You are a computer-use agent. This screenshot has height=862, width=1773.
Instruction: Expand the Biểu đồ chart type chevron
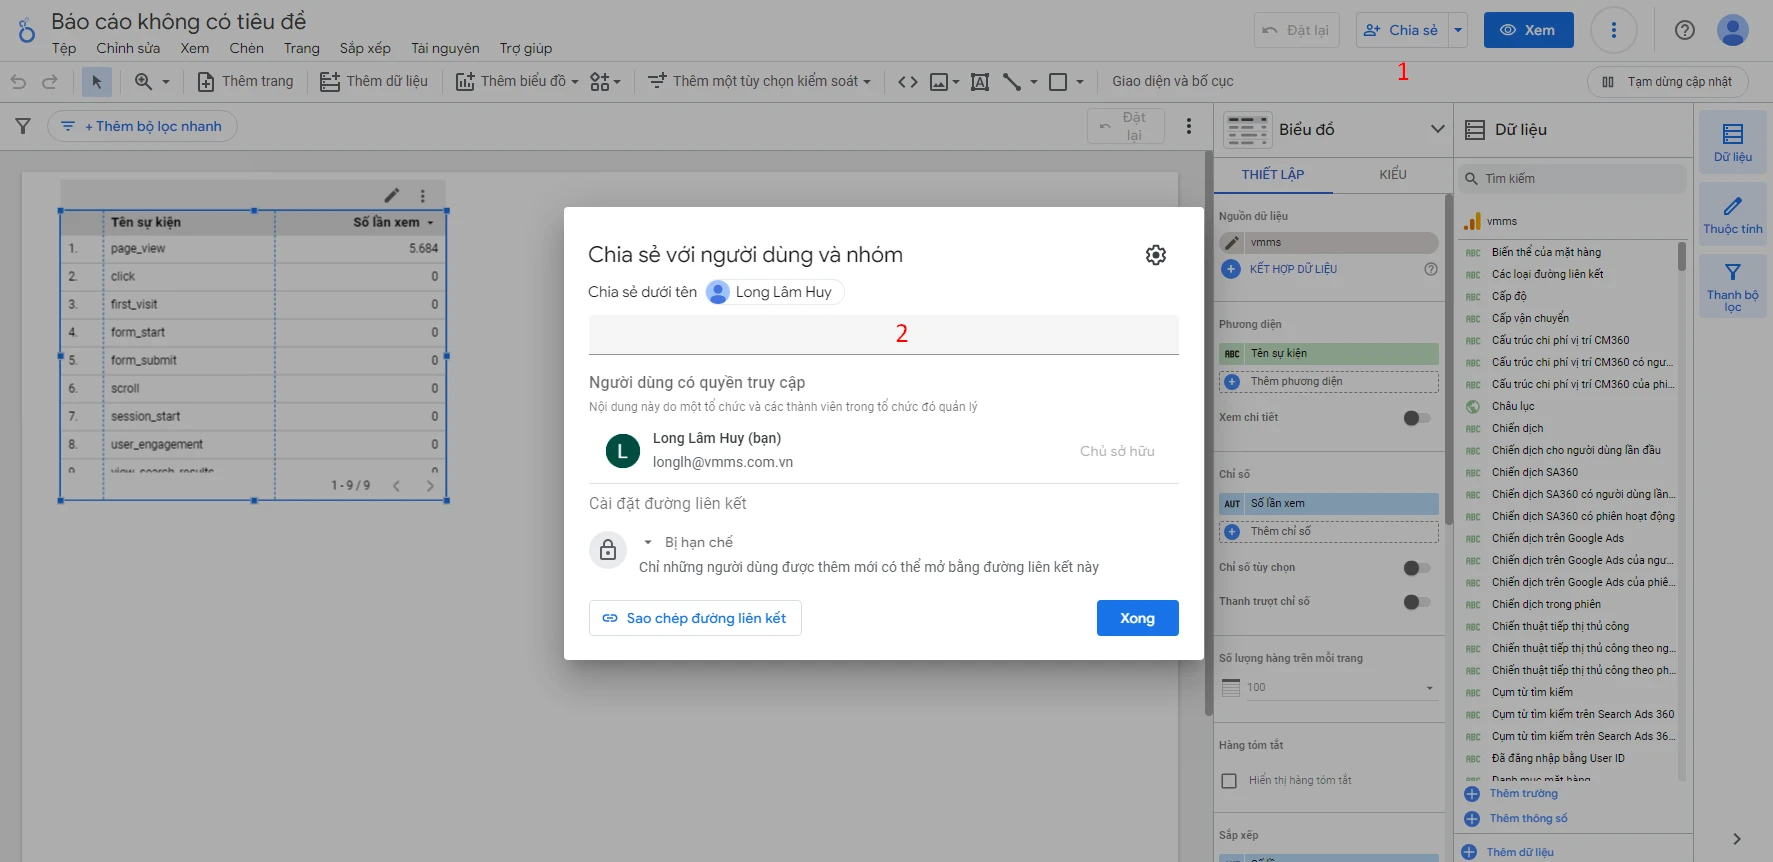[1437, 129]
